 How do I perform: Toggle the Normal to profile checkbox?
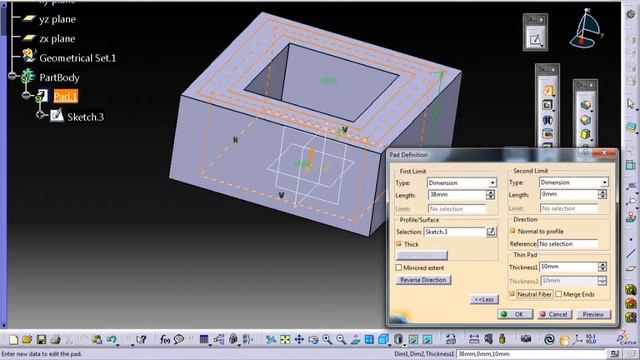click(513, 231)
